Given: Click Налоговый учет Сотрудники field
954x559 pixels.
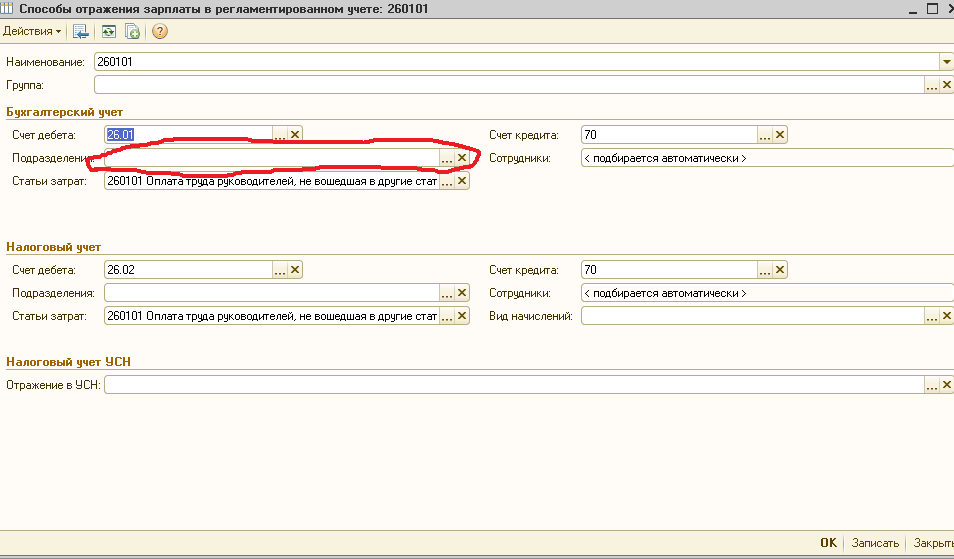Looking at the screenshot, I should click(x=767, y=293).
